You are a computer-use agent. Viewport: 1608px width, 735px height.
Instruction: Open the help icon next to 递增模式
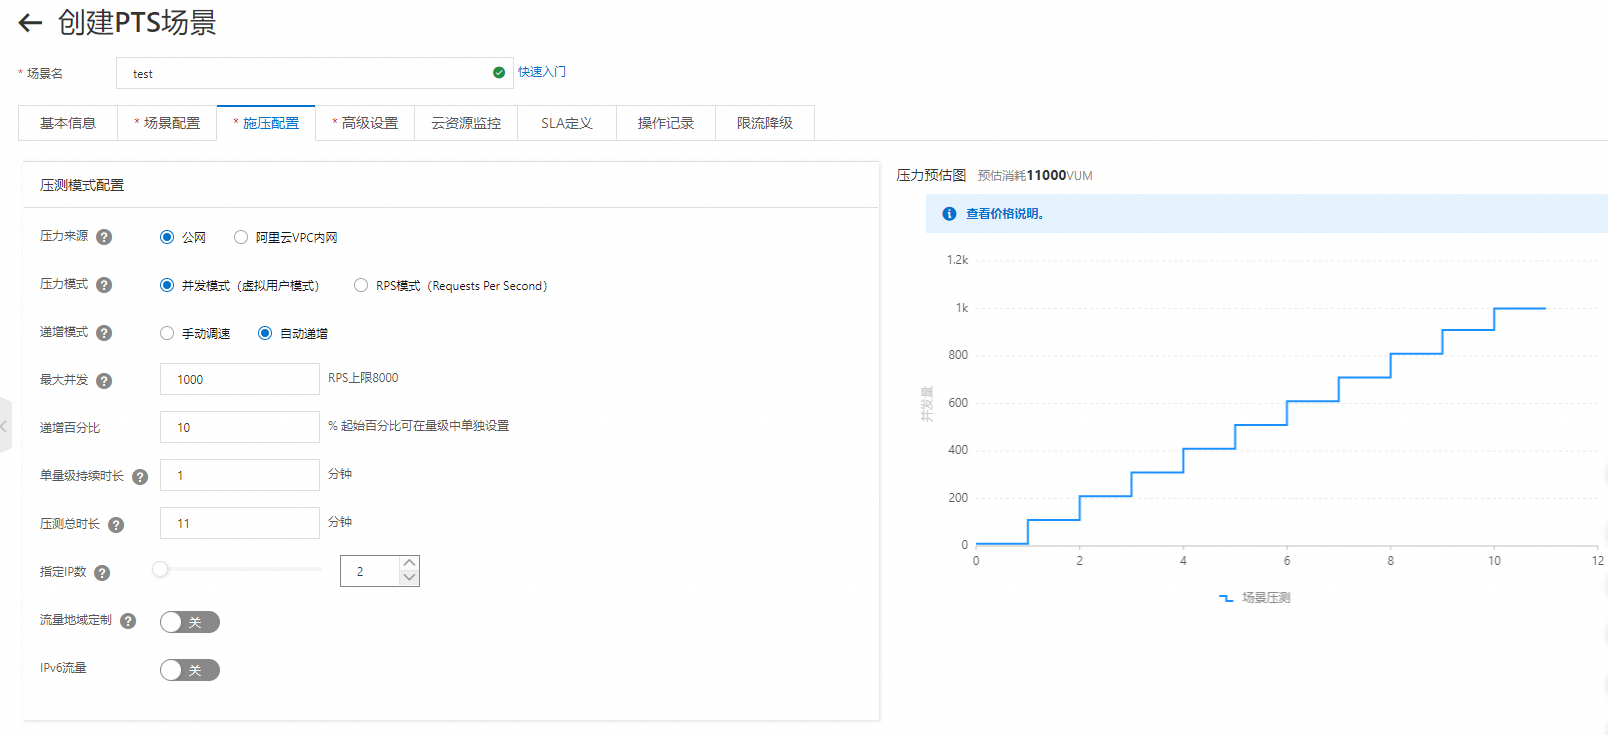pyautogui.click(x=104, y=333)
